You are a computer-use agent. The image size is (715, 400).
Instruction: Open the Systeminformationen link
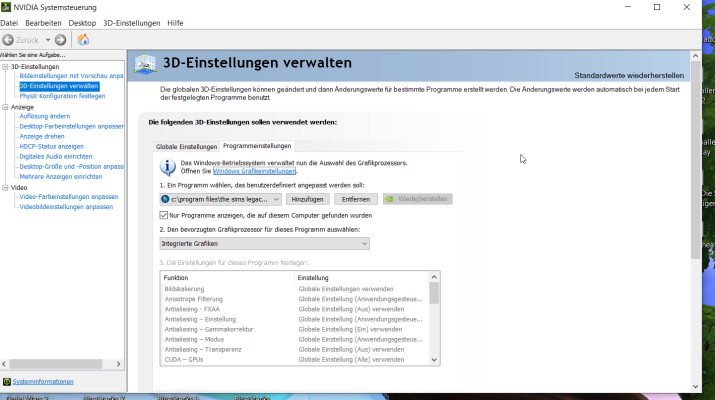[x=43, y=382]
